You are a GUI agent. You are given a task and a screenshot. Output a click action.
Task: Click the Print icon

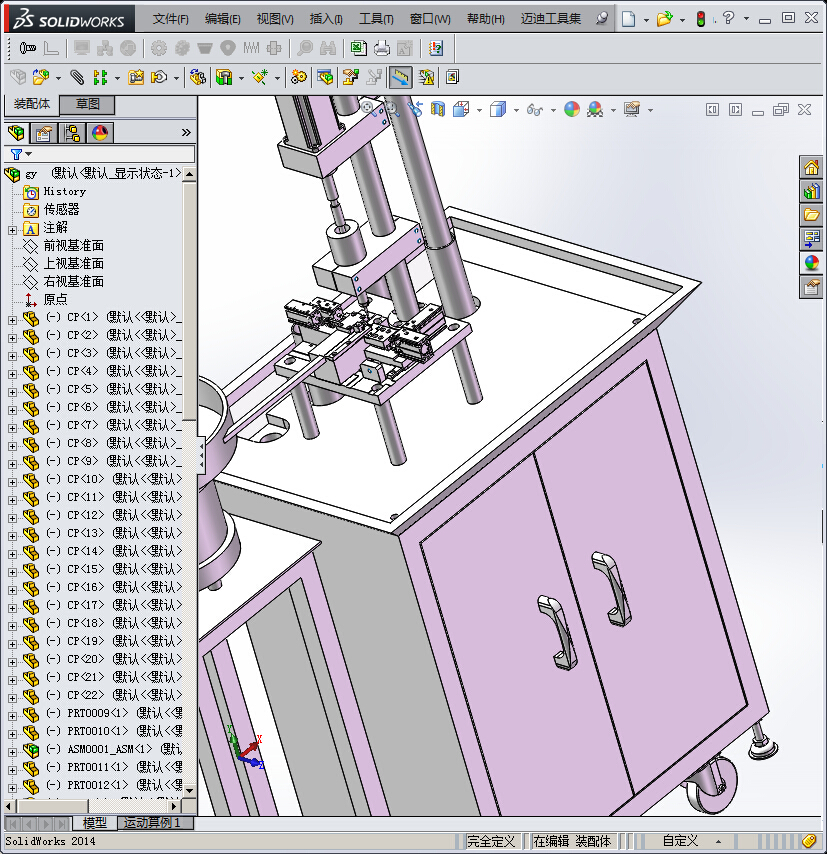[x=382, y=48]
